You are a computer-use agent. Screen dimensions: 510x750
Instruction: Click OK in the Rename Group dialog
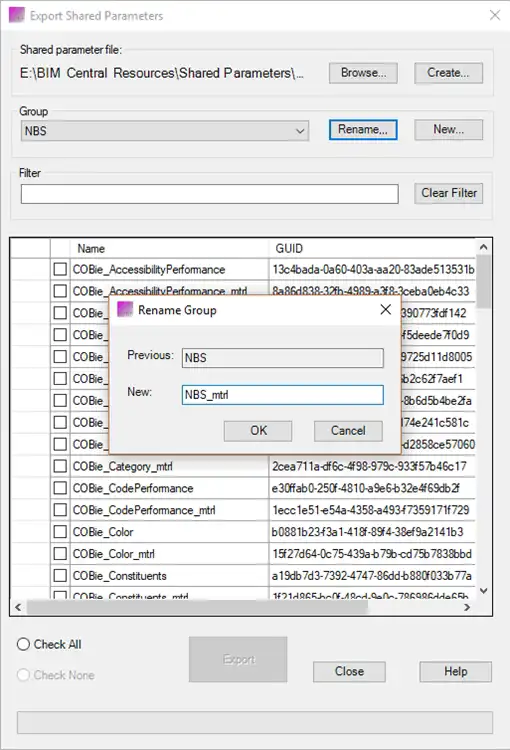[x=258, y=431]
